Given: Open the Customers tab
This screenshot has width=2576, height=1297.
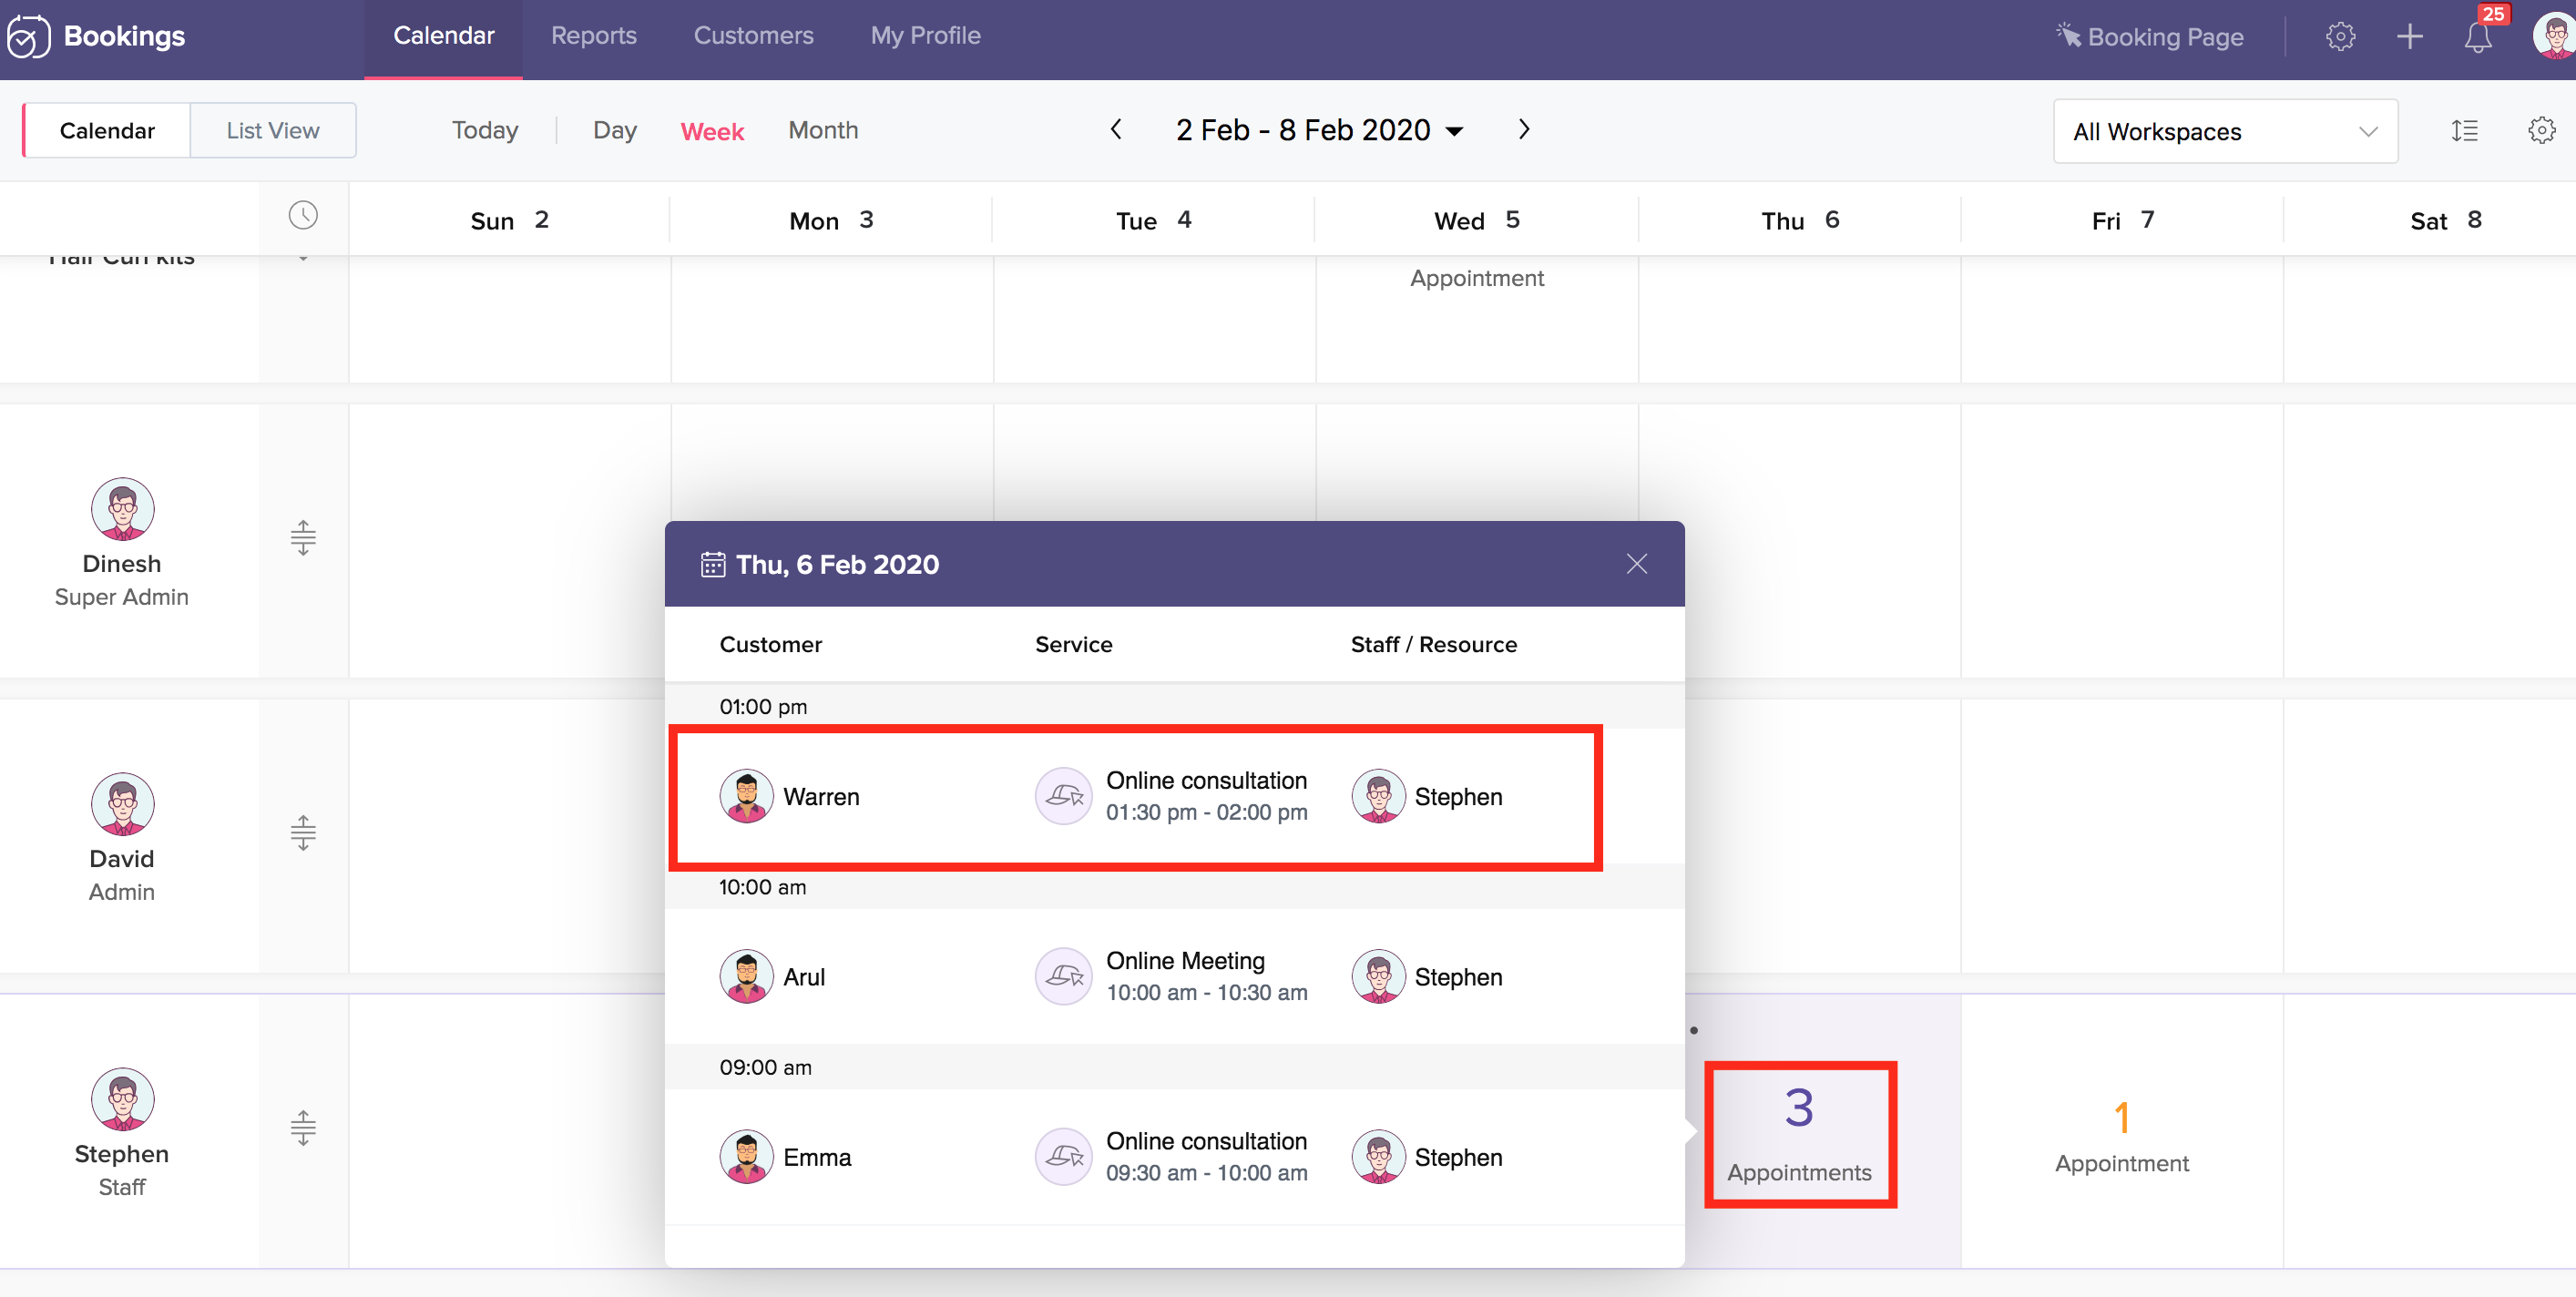Looking at the screenshot, I should [x=753, y=36].
